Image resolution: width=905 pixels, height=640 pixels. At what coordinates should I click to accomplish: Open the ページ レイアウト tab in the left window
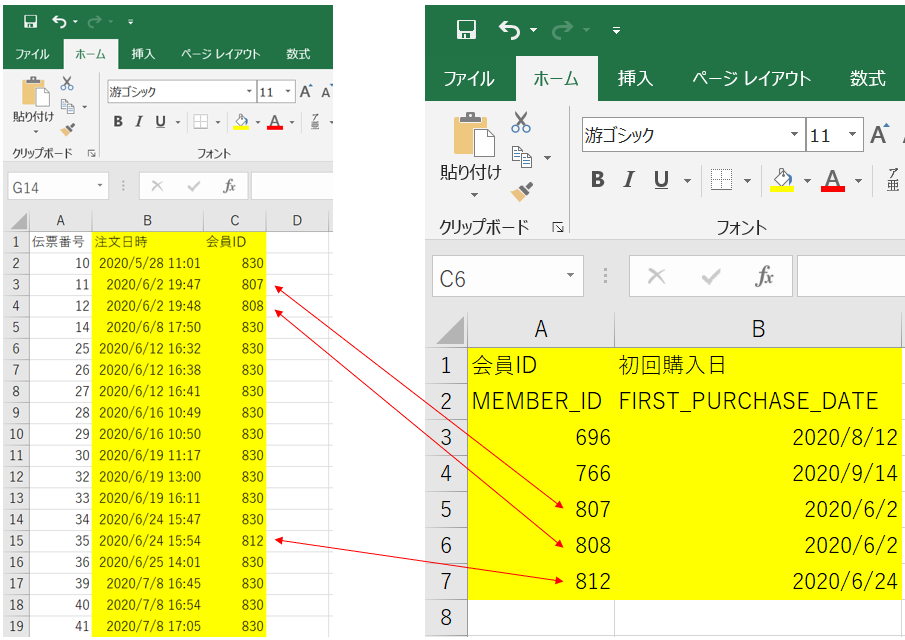220,54
